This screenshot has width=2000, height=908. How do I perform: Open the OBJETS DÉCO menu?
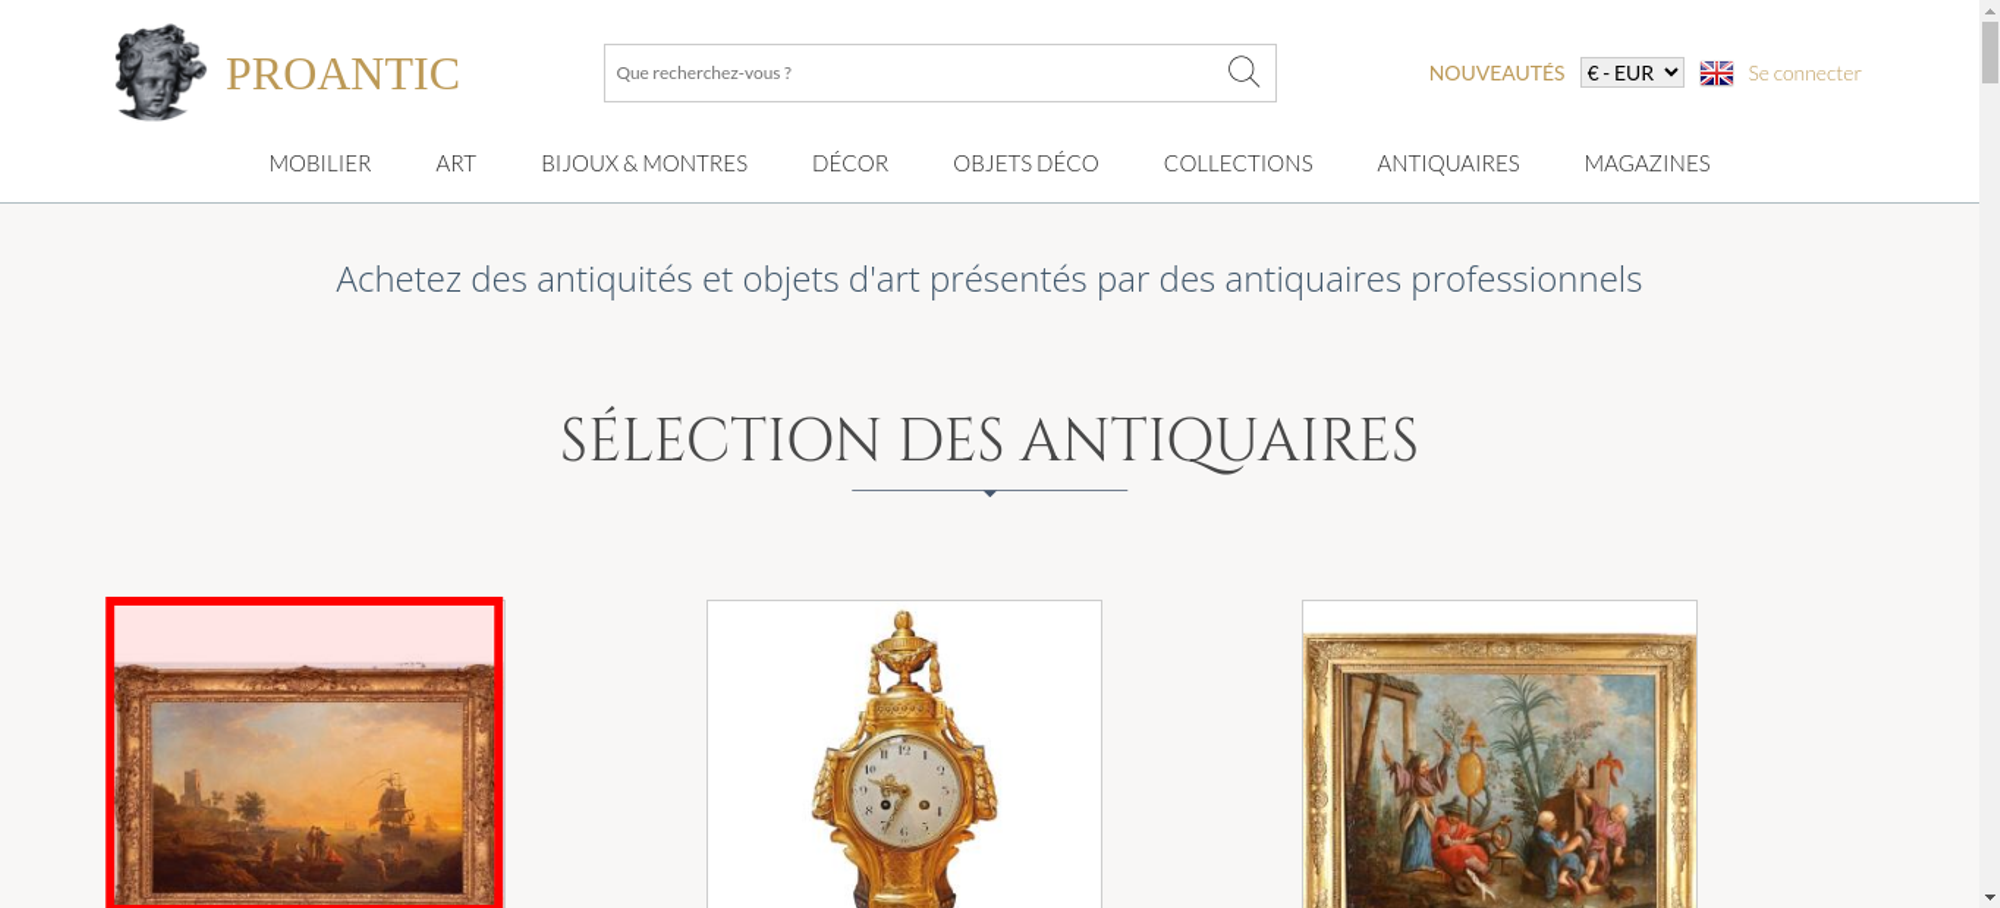pyautogui.click(x=1026, y=163)
